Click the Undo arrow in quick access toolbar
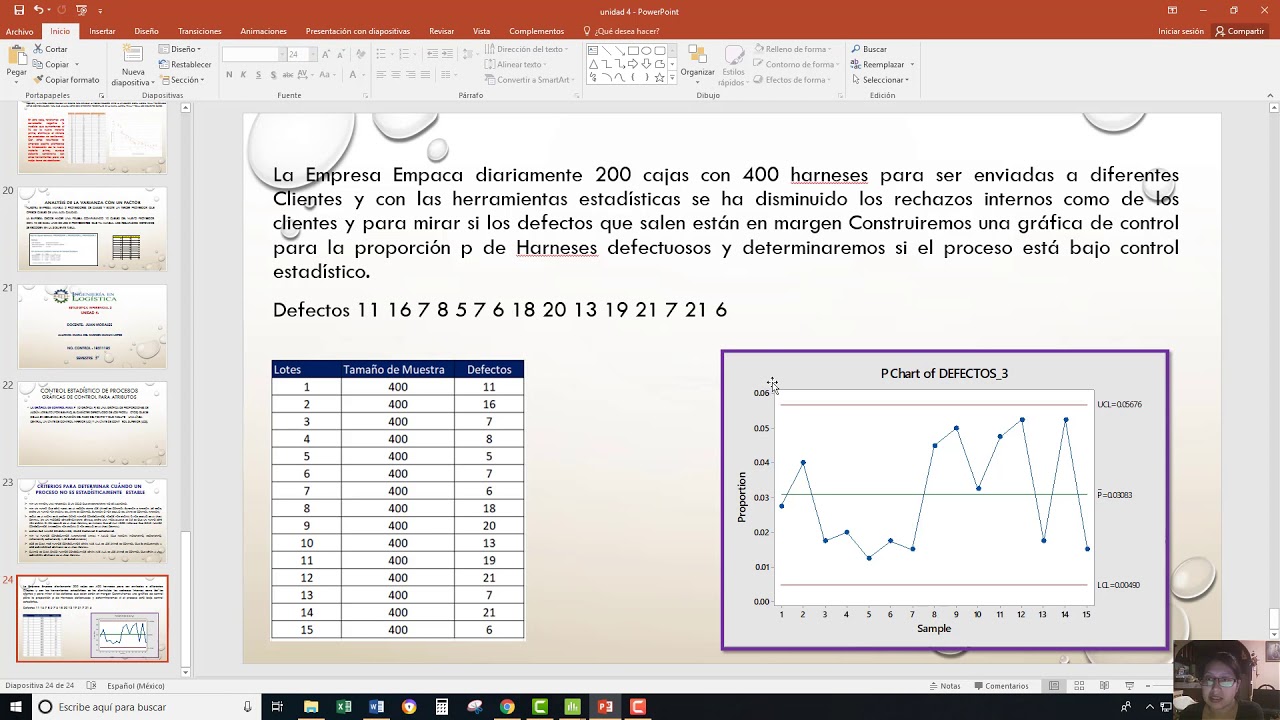 pos(39,10)
